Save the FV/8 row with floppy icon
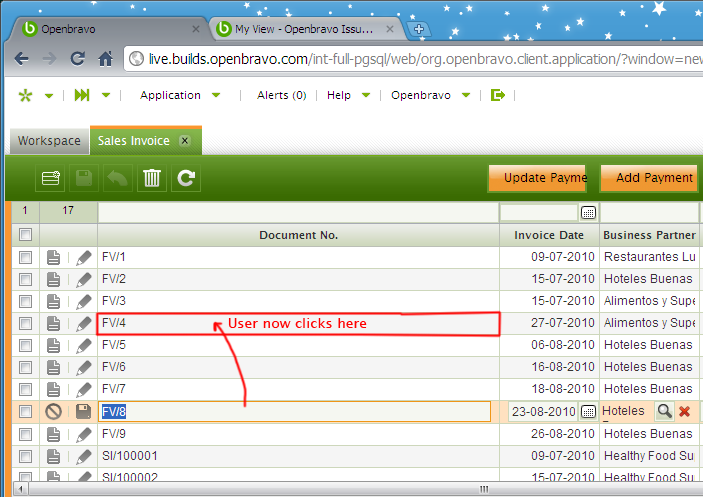The image size is (703, 497). pyautogui.click(x=83, y=411)
